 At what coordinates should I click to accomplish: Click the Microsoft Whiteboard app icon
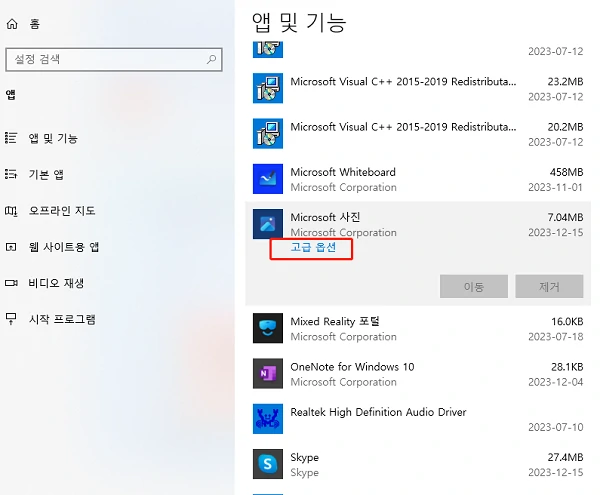[268, 179]
